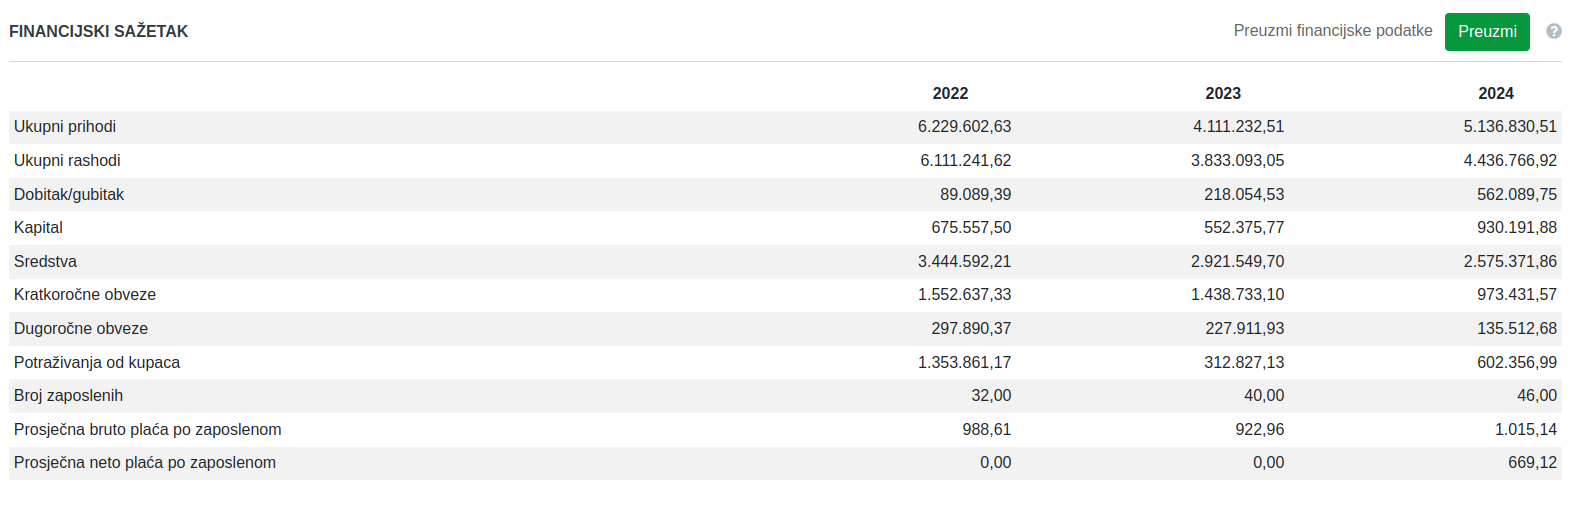Select the Dobitak/gubitak row label
Screen dimensions: 1573x505
point(69,195)
